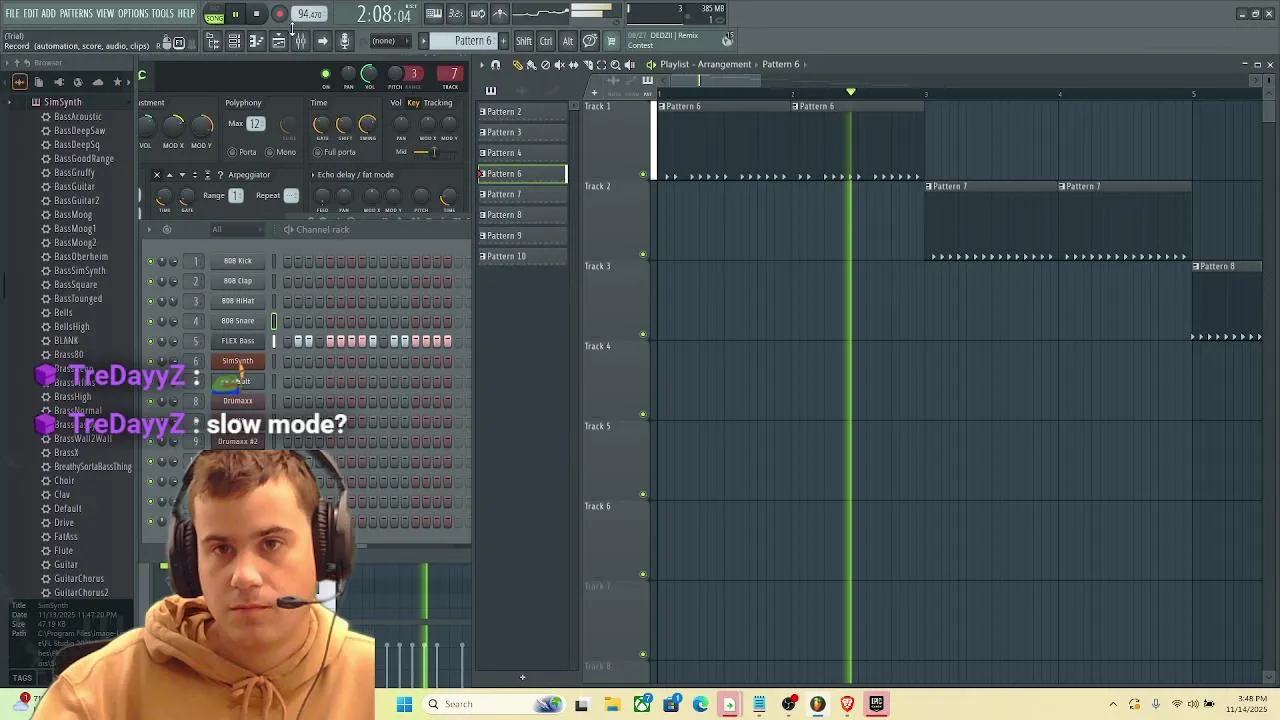The width and height of the screenshot is (1280, 720).
Task: Open the EDIT menu
Action: point(31,13)
